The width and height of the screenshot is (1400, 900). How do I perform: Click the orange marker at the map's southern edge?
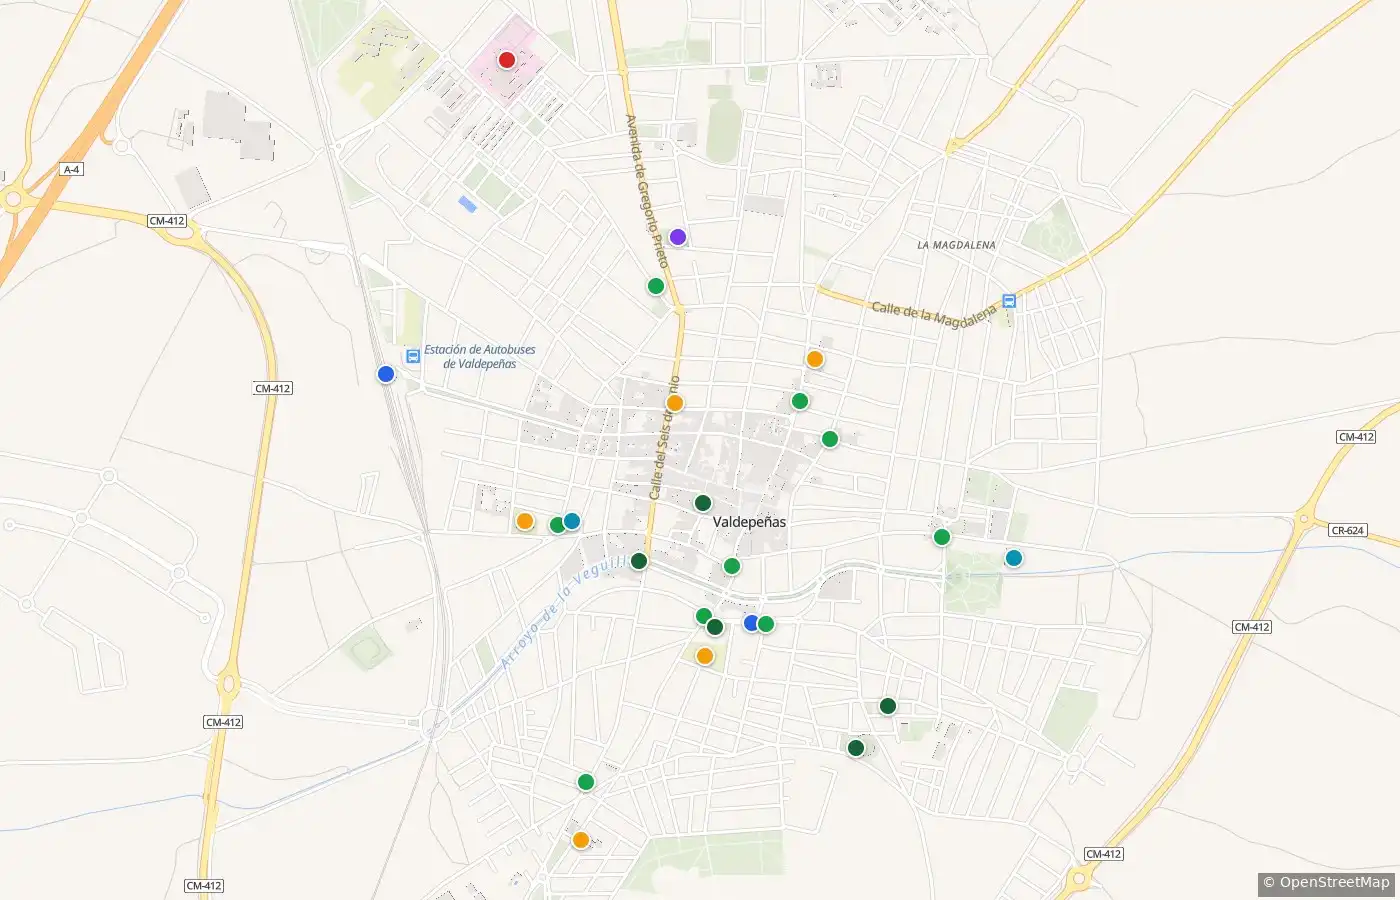click(x=581, y=840)
